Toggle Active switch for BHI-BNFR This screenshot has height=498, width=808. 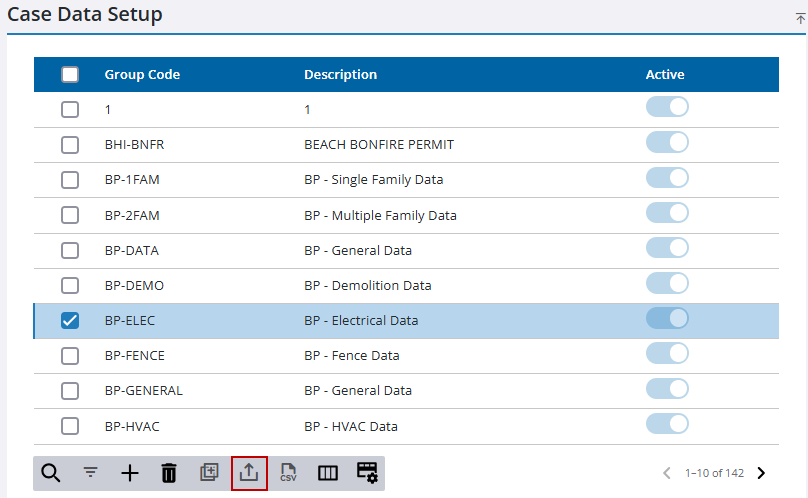(x=667, y=143)
